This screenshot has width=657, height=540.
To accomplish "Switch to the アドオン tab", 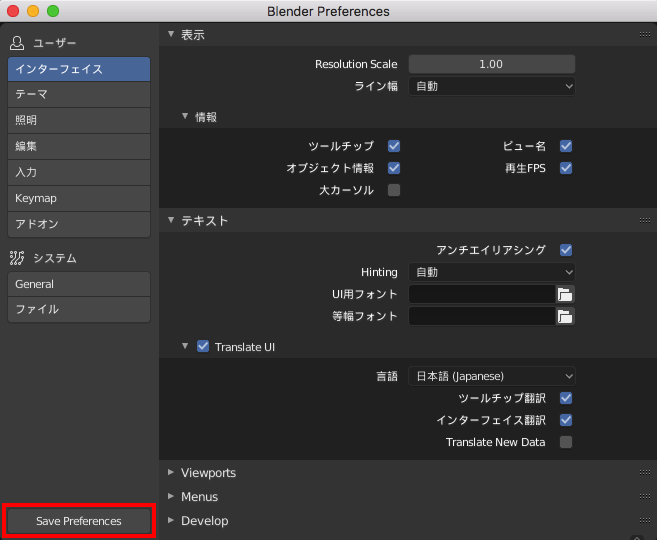I will click(x=79, y=225).
